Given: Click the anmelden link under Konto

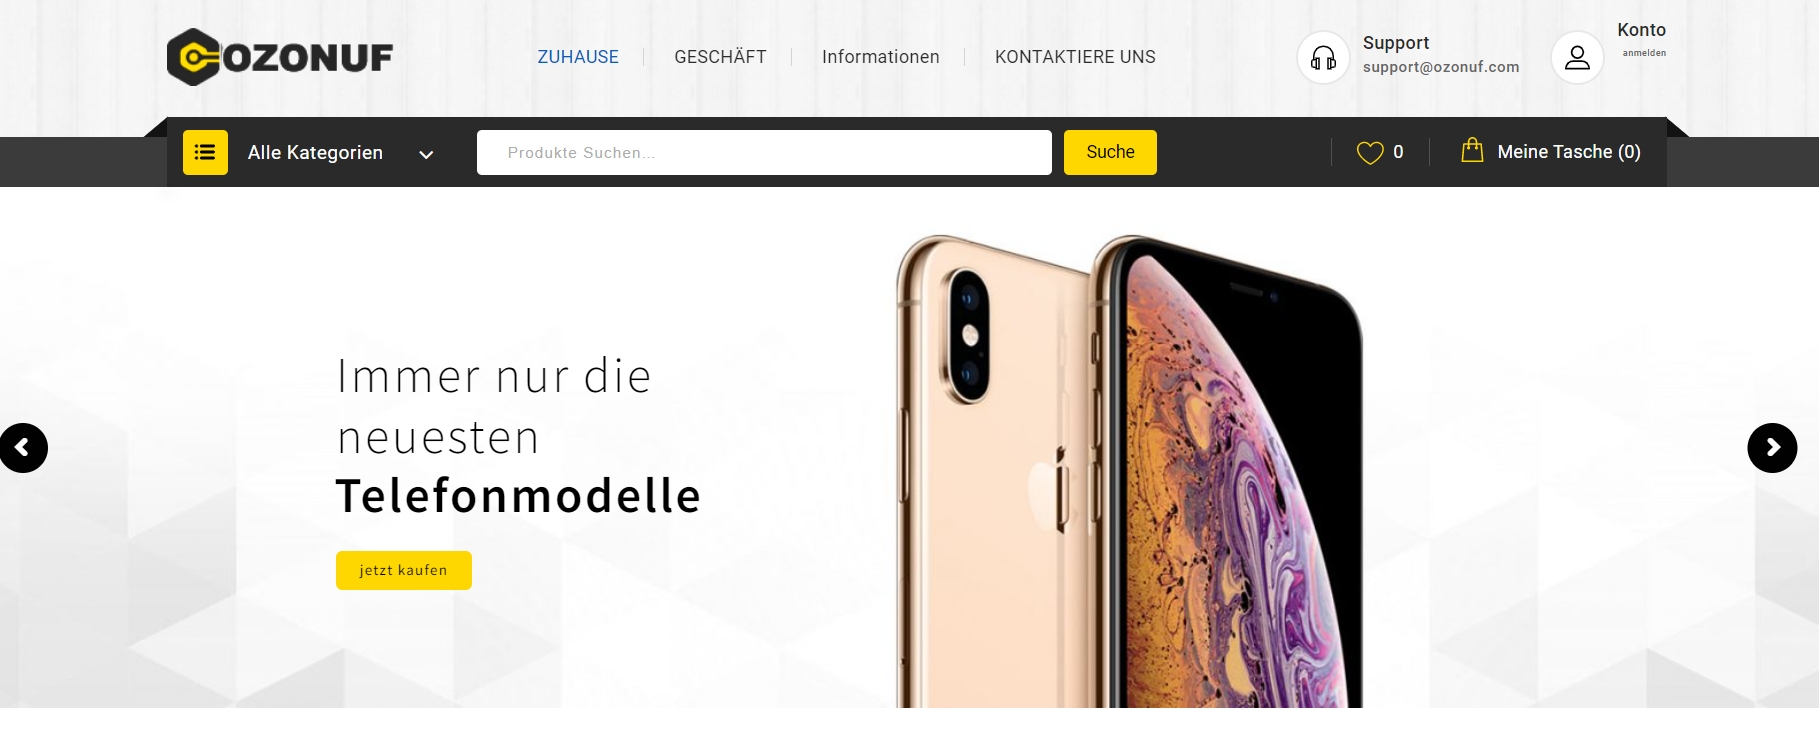Looking at the screenshot, I should (1644, 53).
